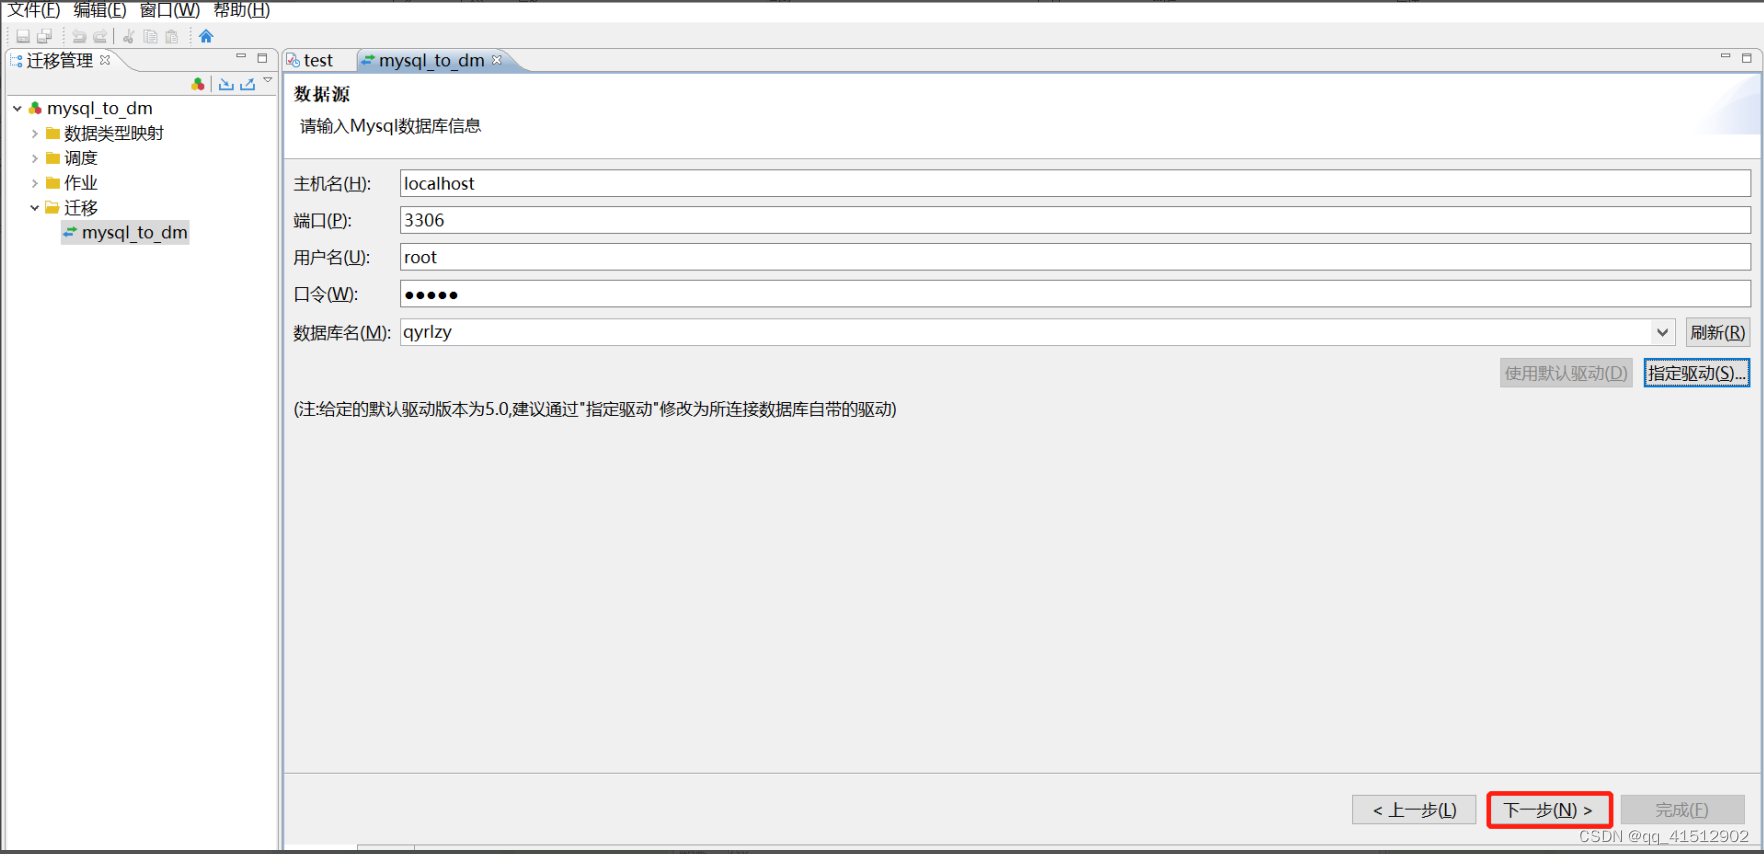Click the 请输入Mysql数据库信息 text
Screen dimensions: 1764x854
391,126
